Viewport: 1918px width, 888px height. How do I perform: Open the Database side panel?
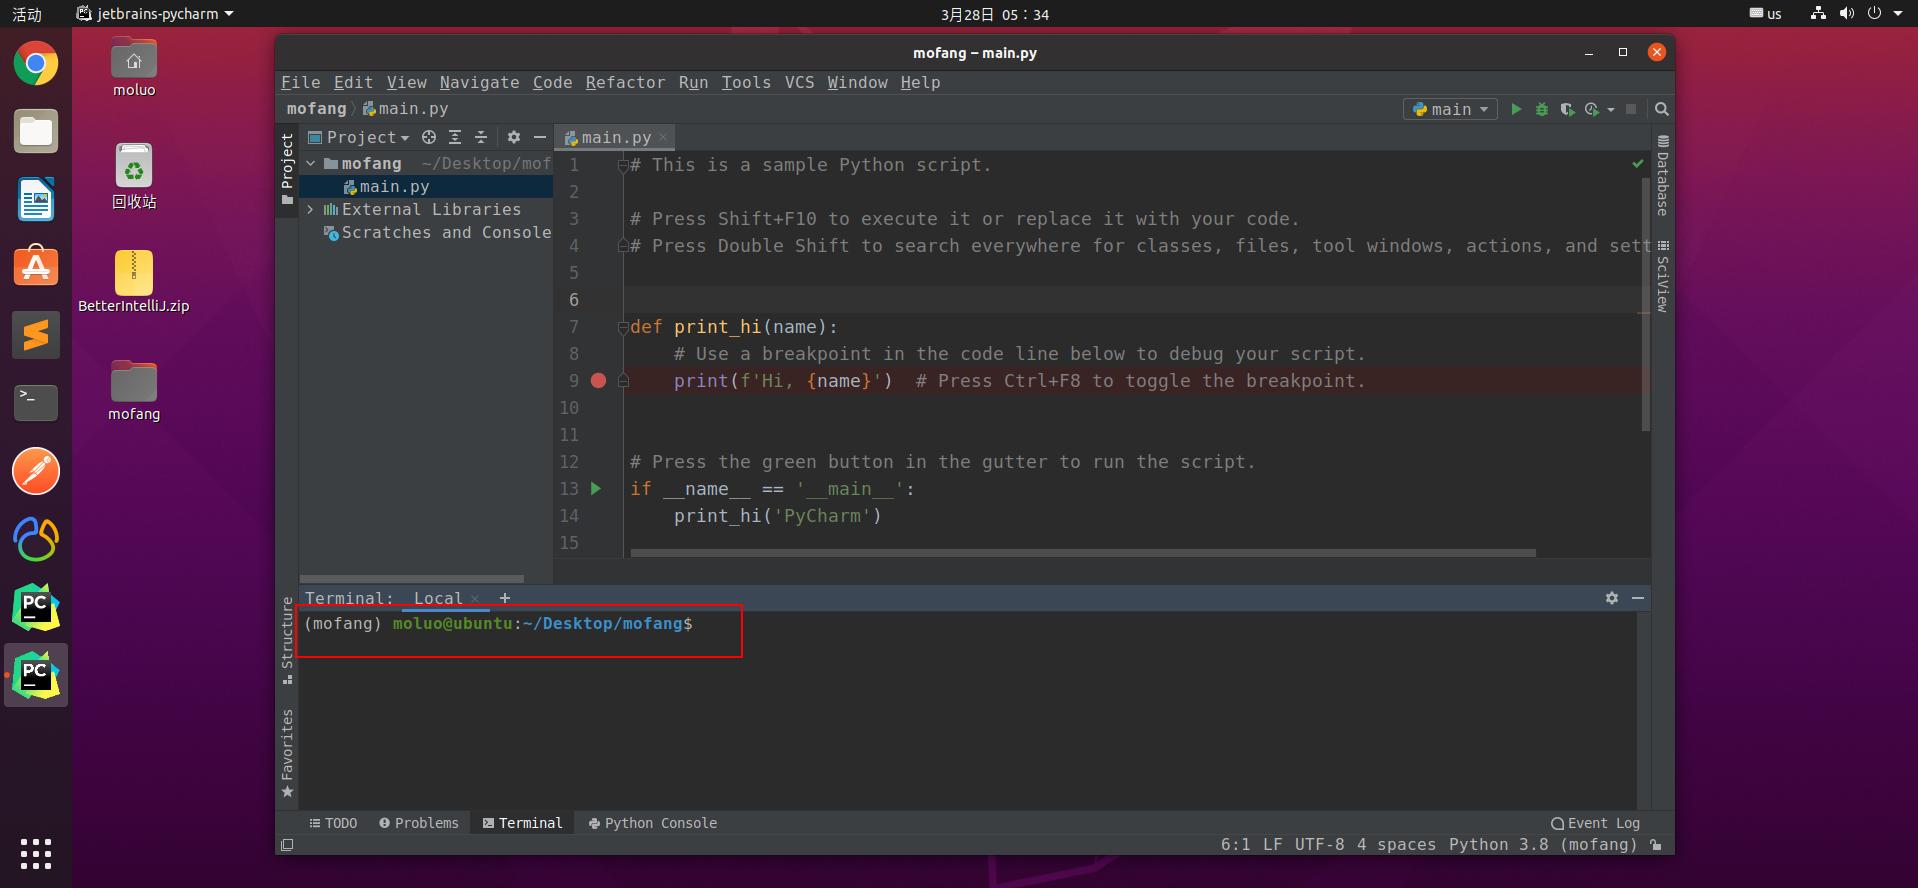(1662, 176)
